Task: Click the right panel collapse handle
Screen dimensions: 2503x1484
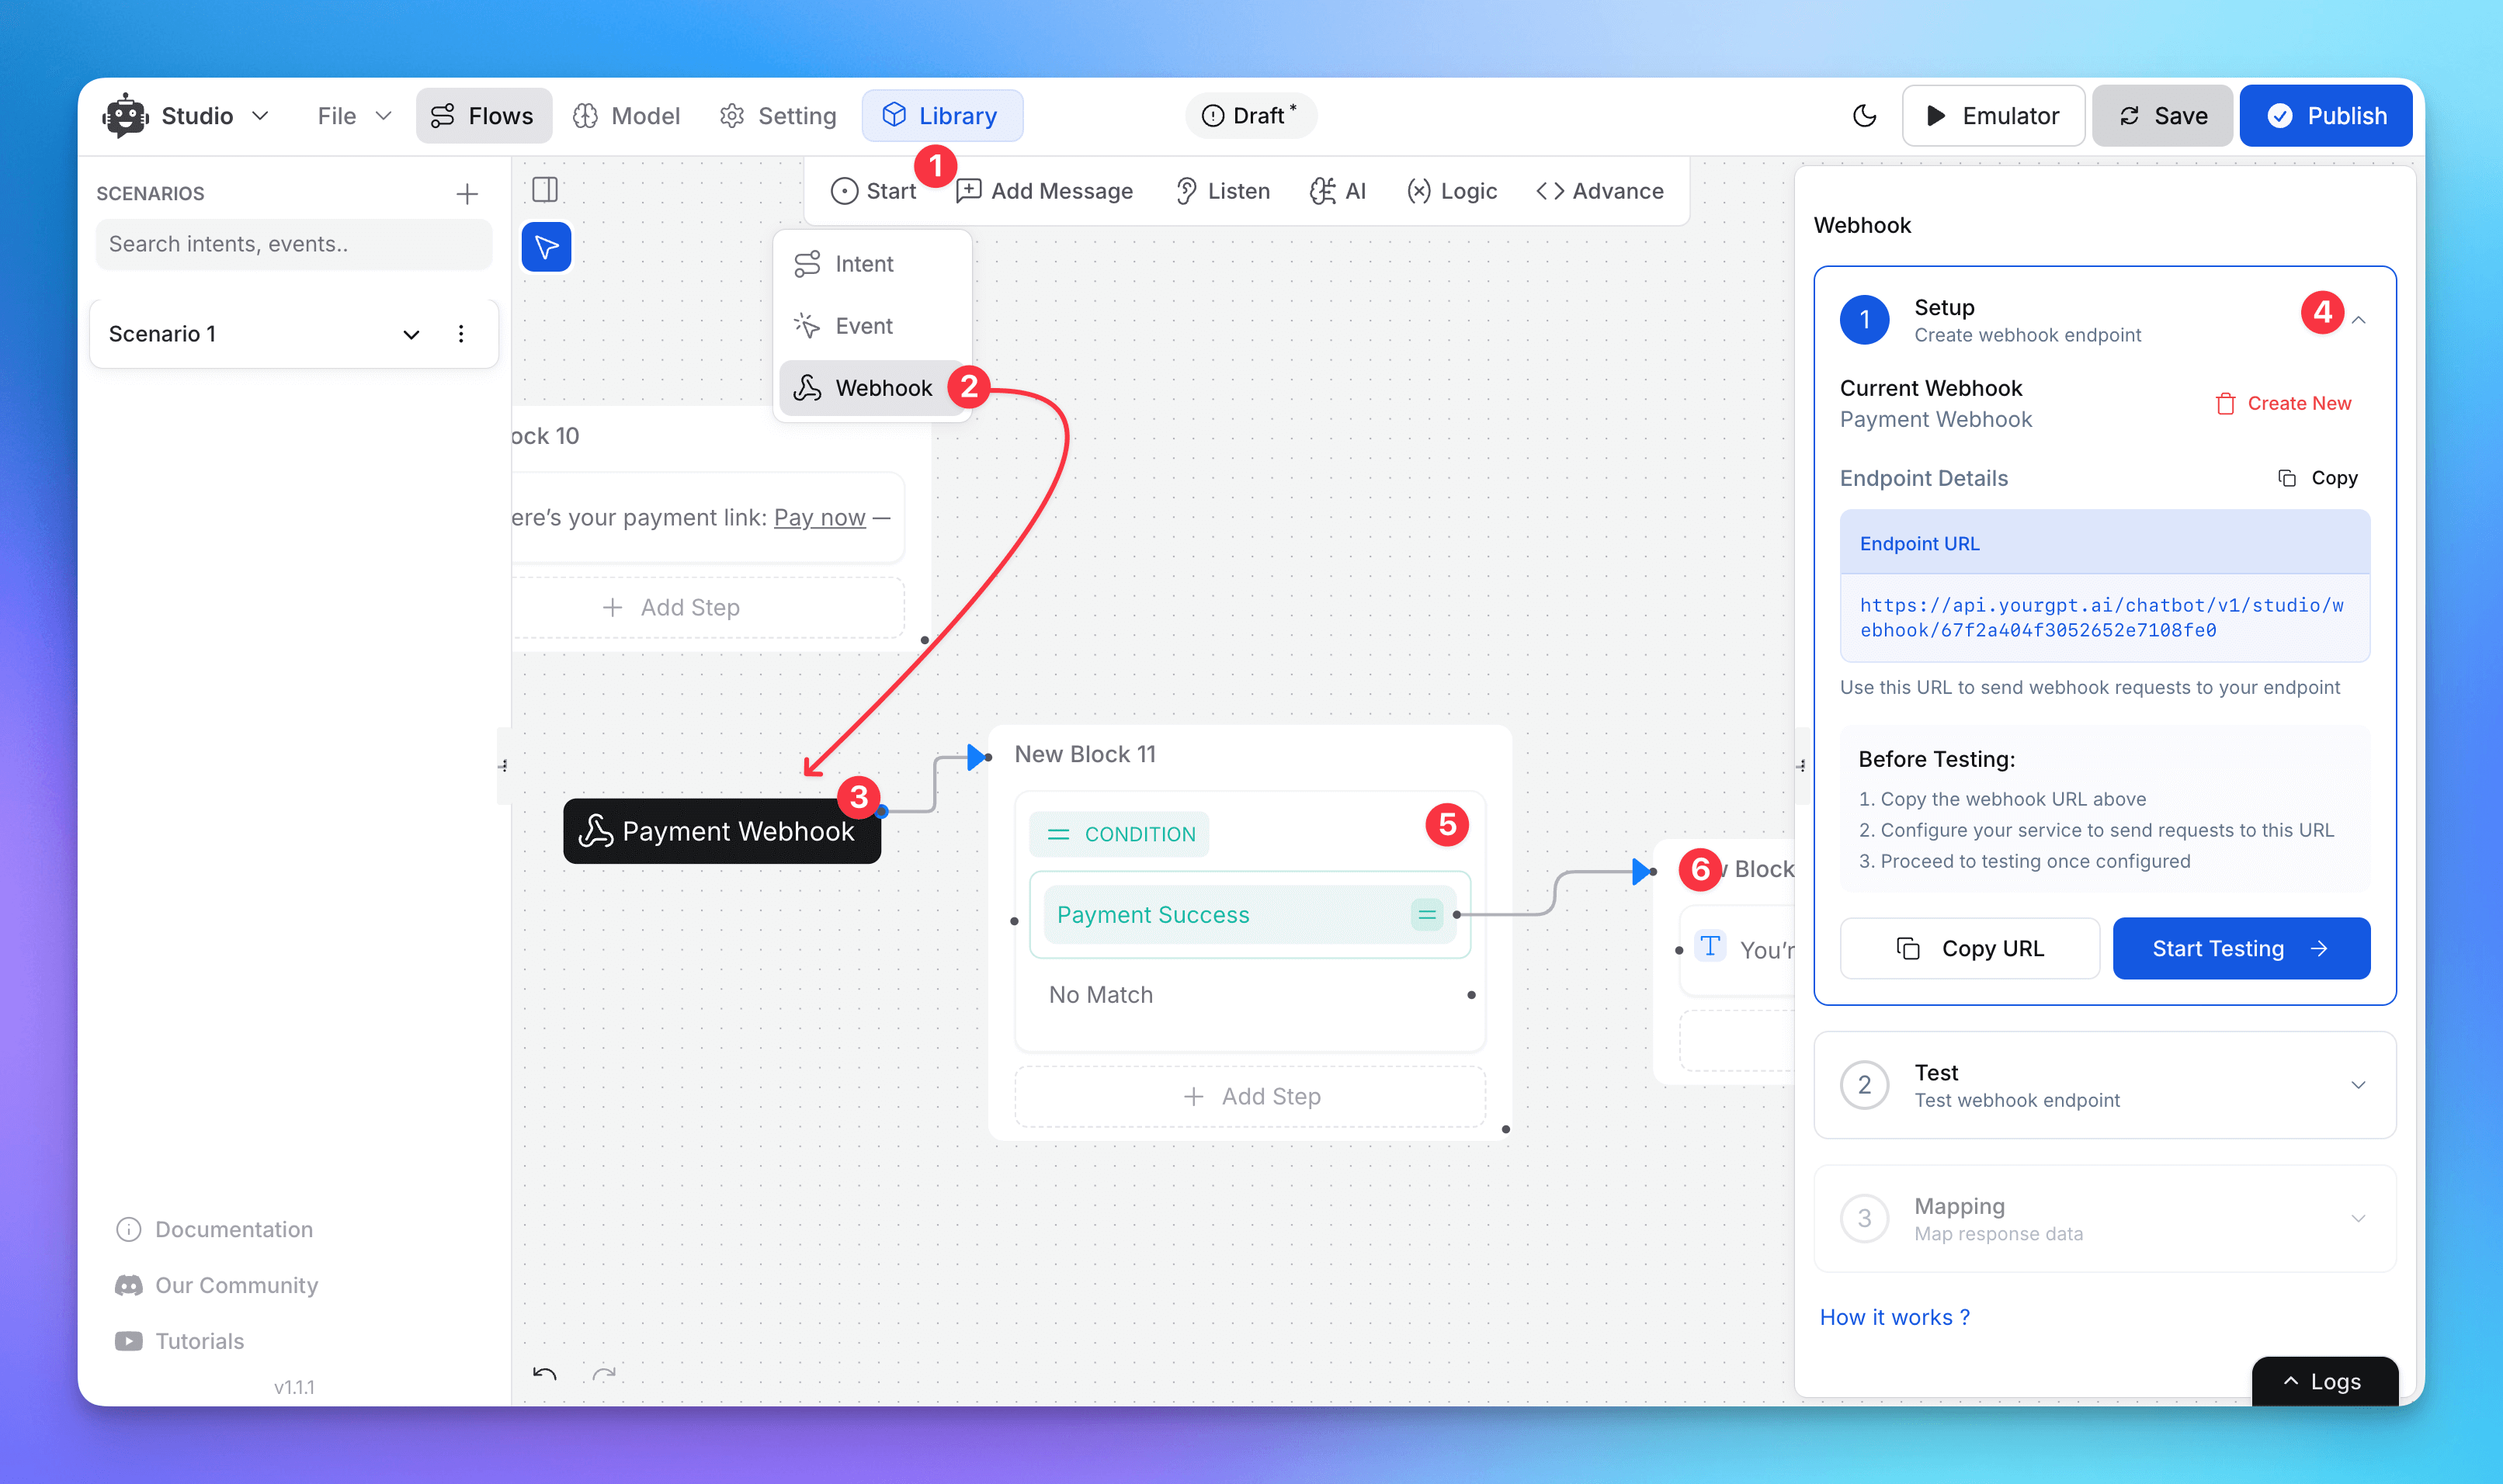Action: (1801, 766)
